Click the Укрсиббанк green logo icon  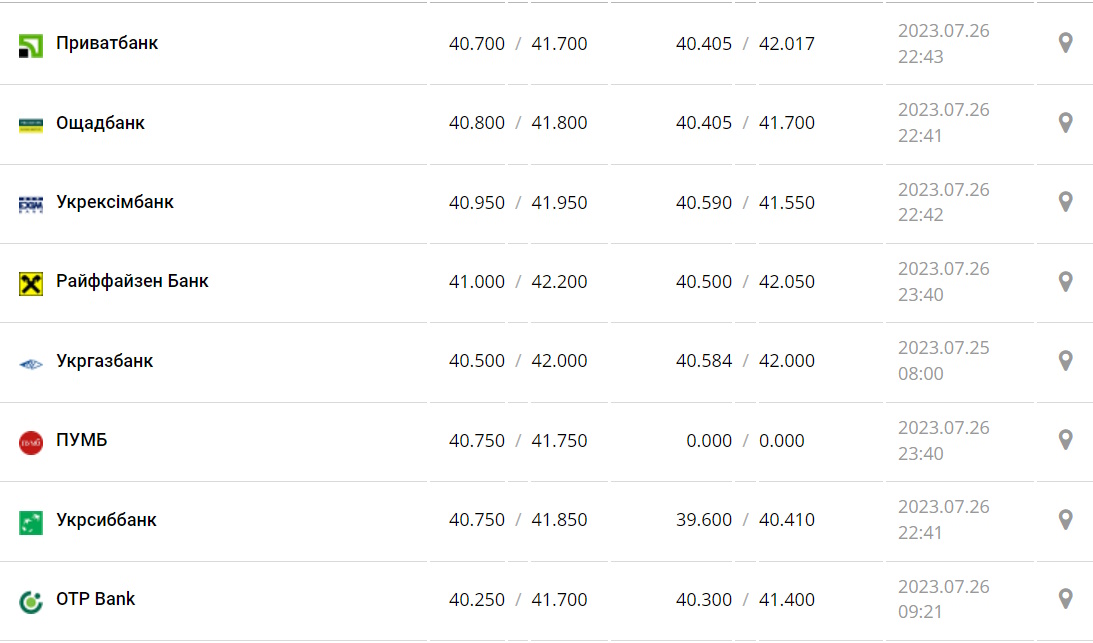point(31,522)
